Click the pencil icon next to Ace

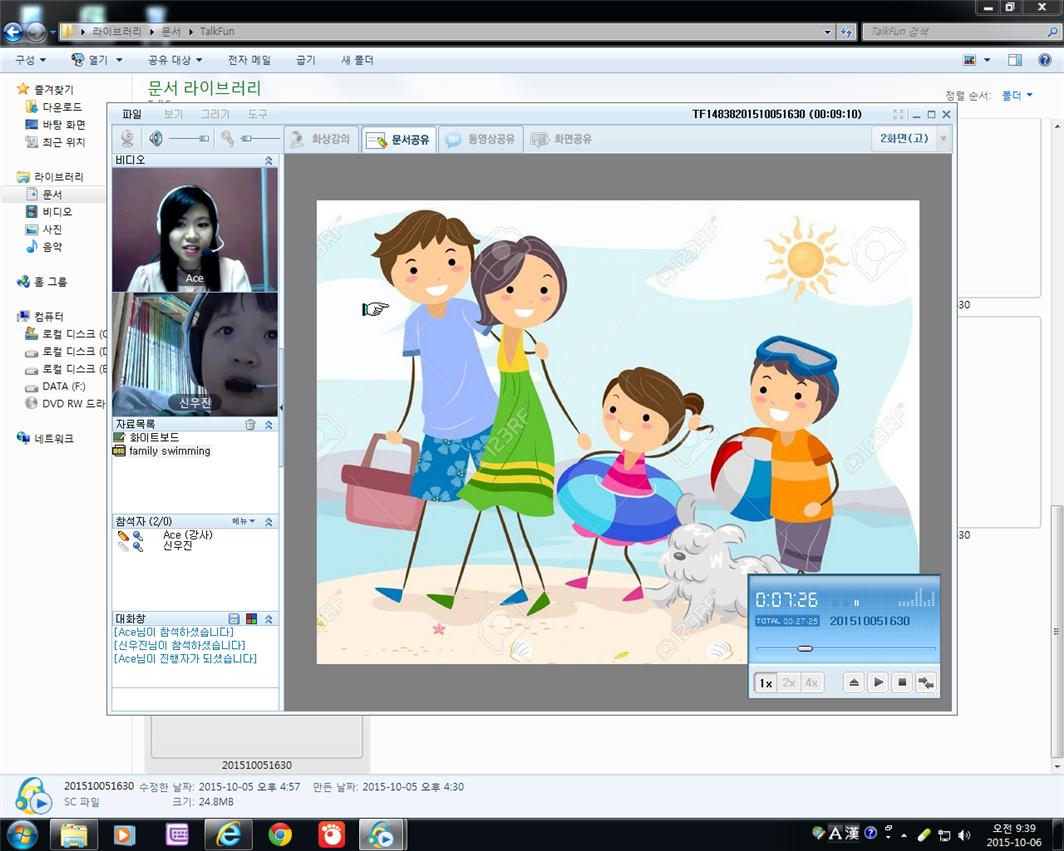coord(123,536)
